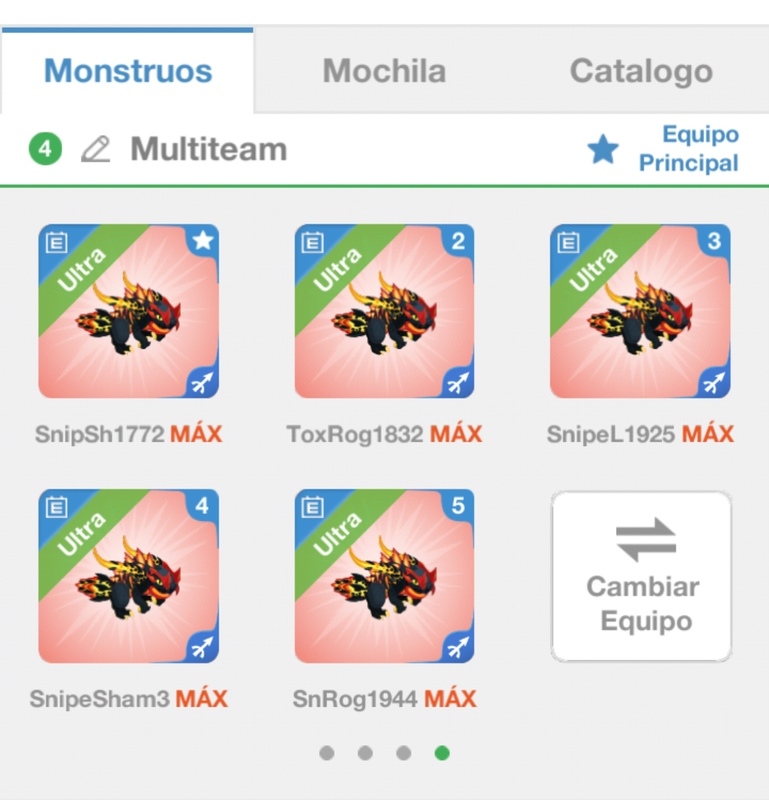Tap the info card icon on SnRog1944
769x800 pixels.
point(312,508)
